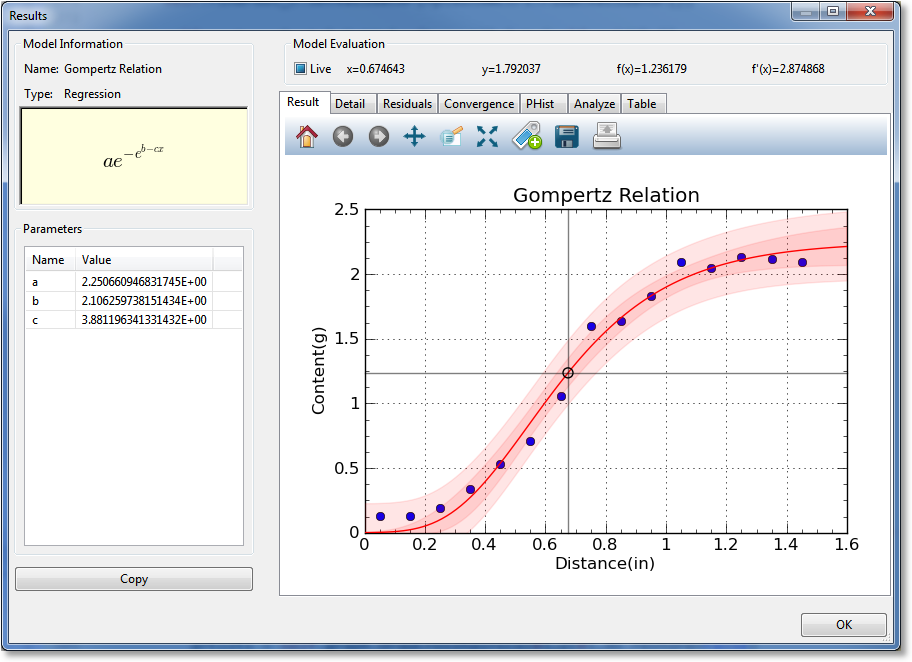Click the Type: Regression label
This screenshot has height=662, width=912.
pos(72,94)
